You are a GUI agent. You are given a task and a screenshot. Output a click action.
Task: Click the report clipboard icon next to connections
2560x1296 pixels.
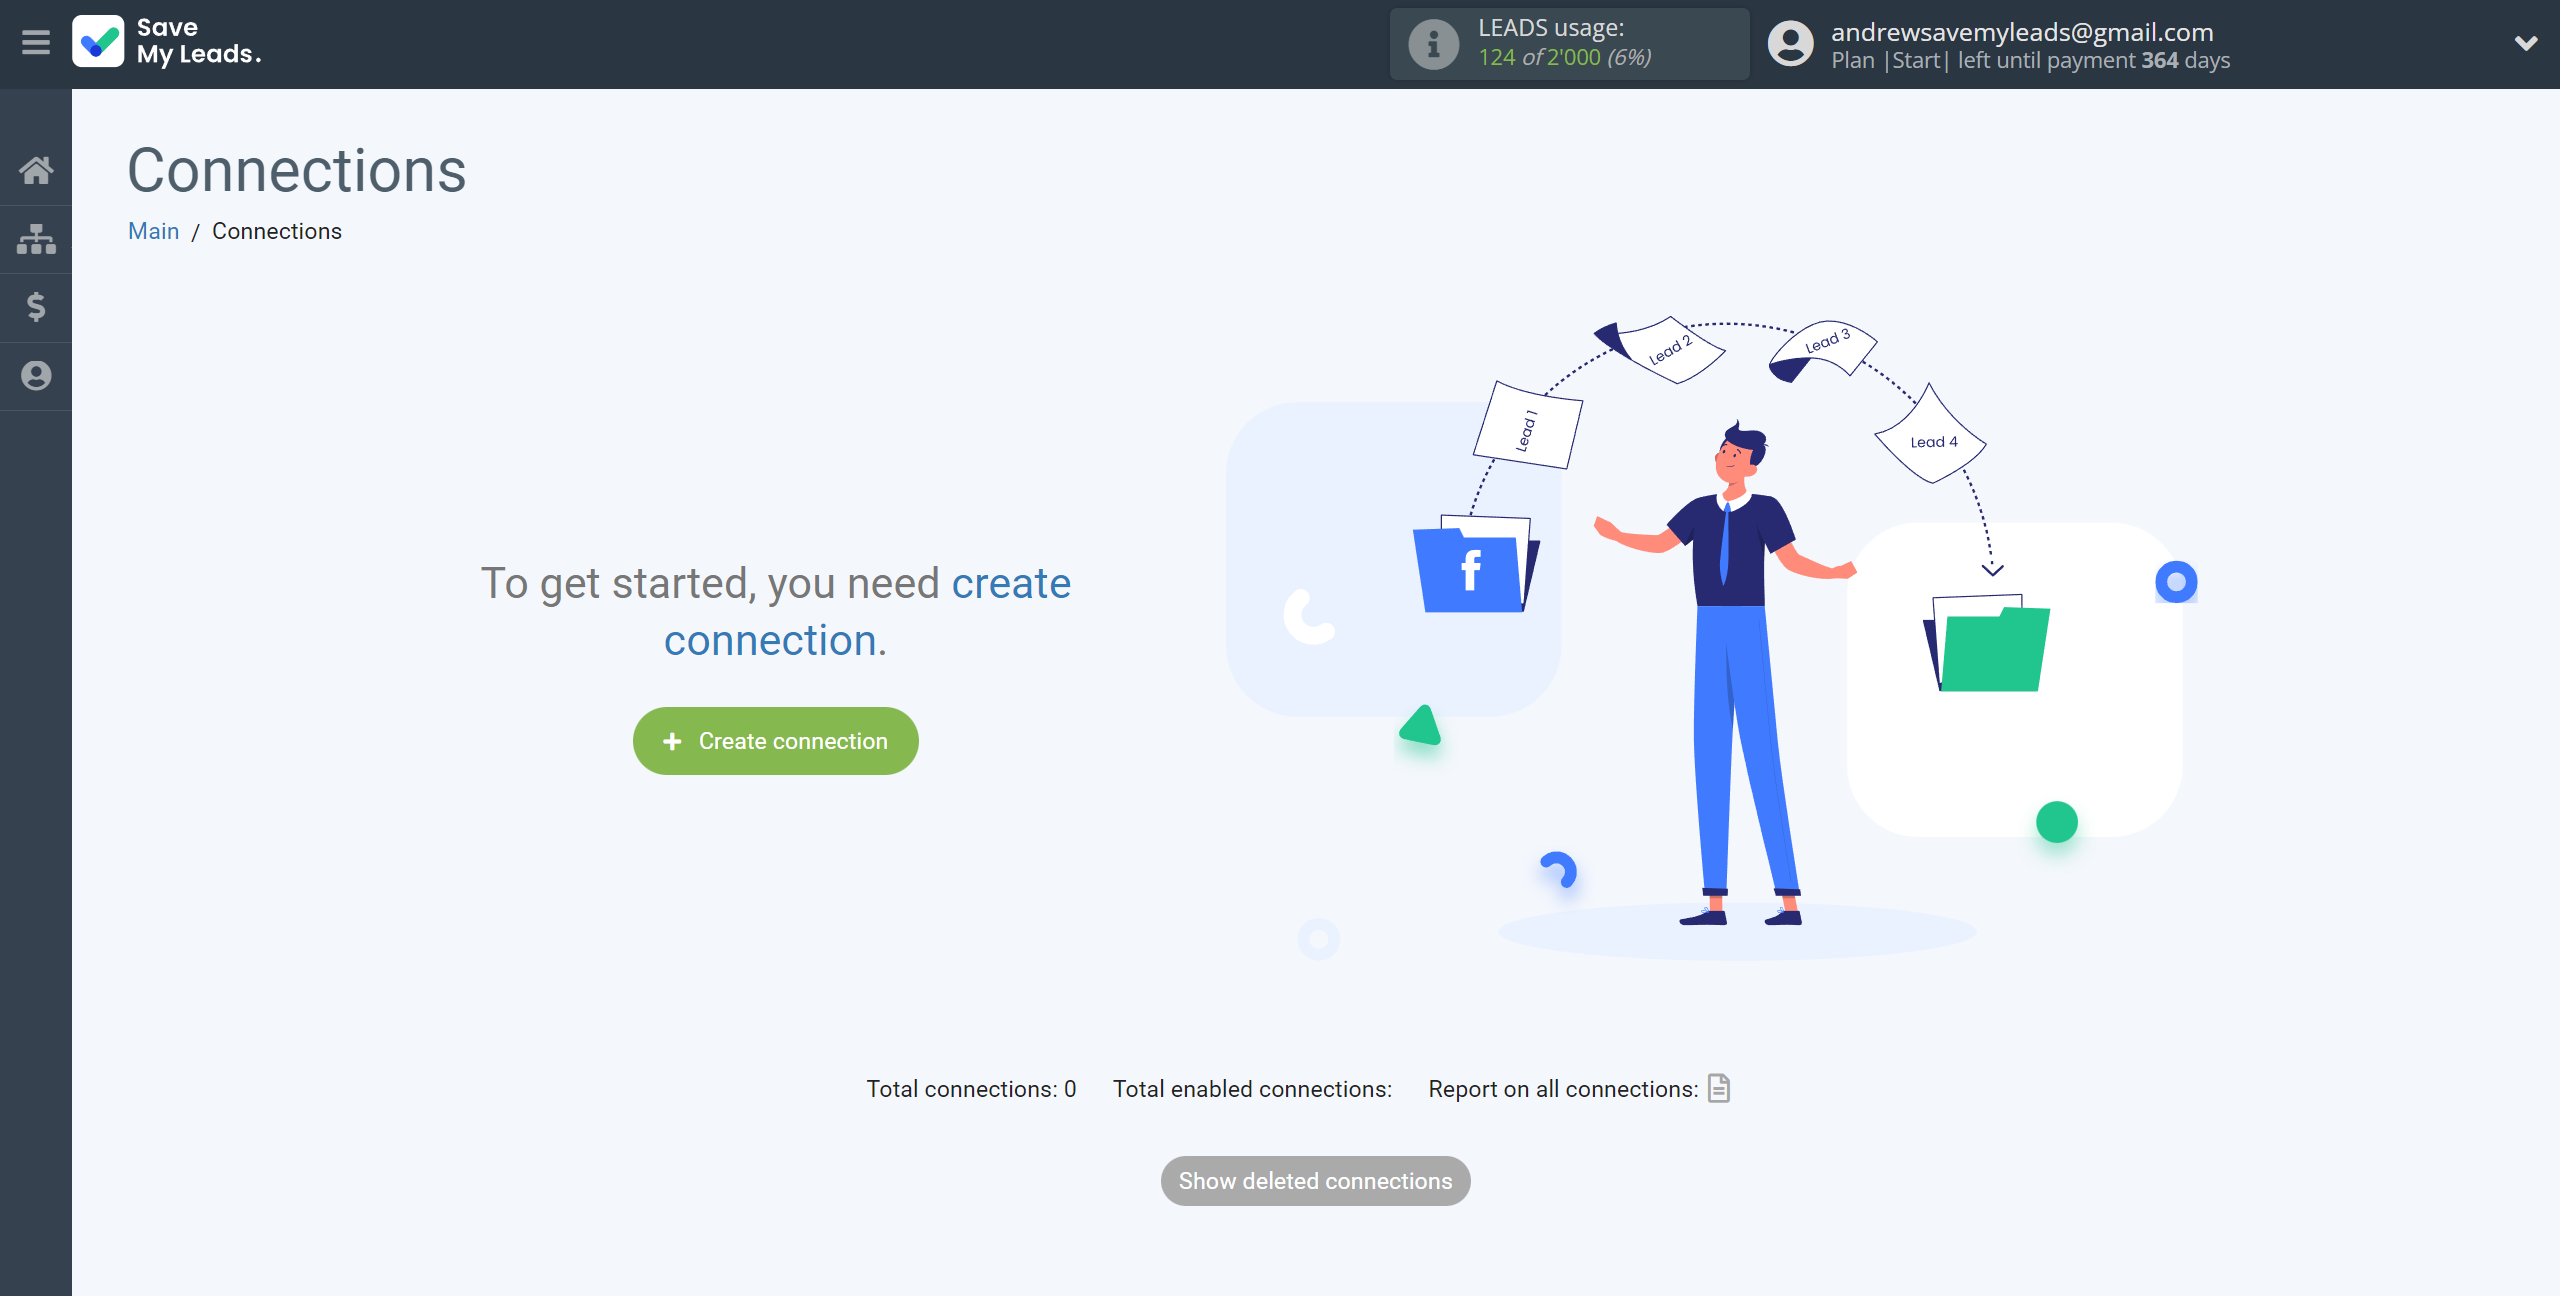(x=1720, y=1088)
